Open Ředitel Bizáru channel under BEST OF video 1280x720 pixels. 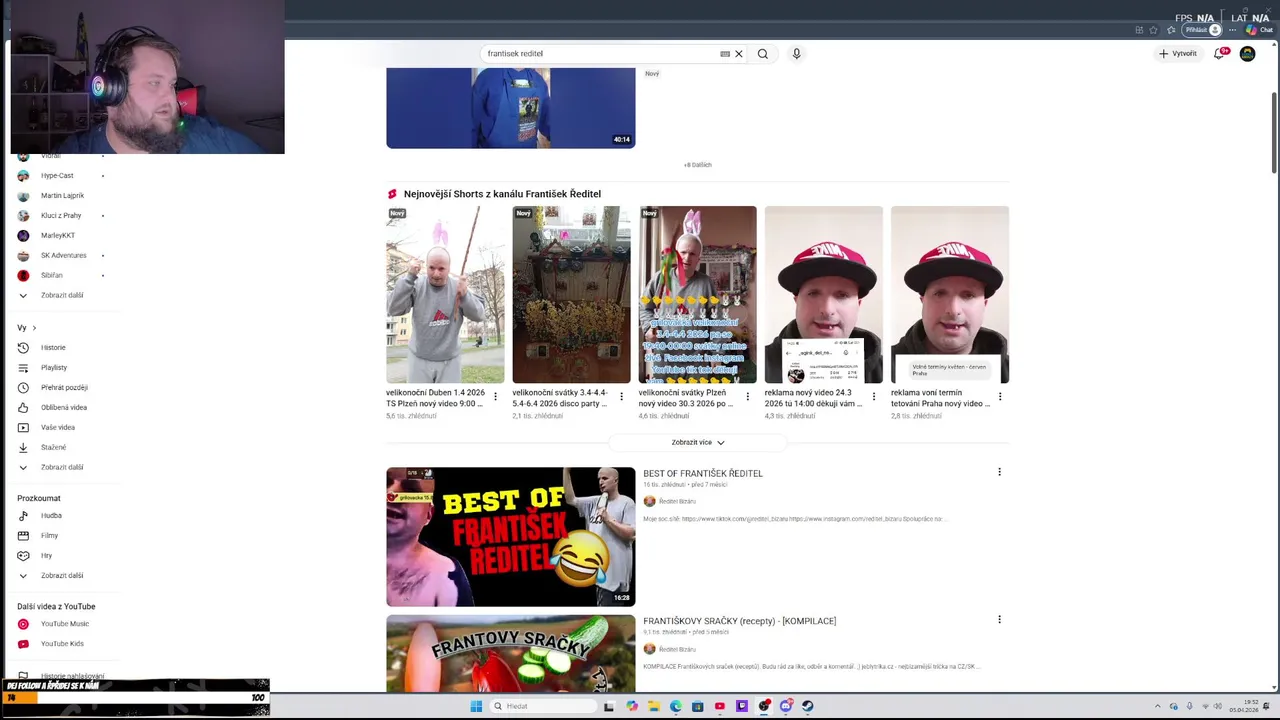[x=677, y=501]
